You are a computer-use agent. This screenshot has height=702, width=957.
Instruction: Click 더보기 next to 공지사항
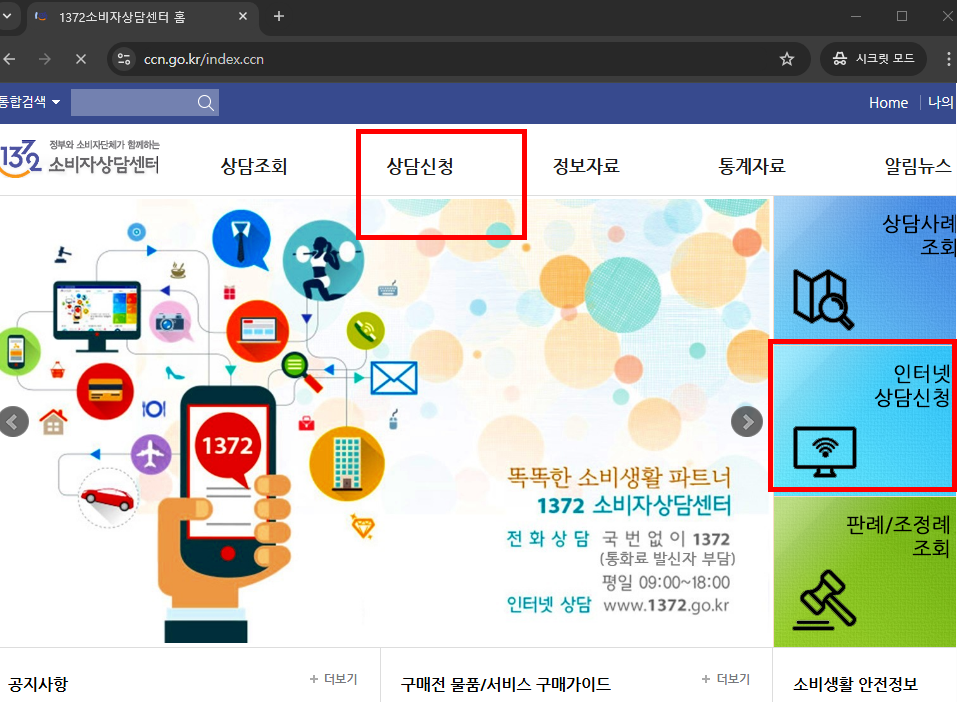click(x=333, y=679)
